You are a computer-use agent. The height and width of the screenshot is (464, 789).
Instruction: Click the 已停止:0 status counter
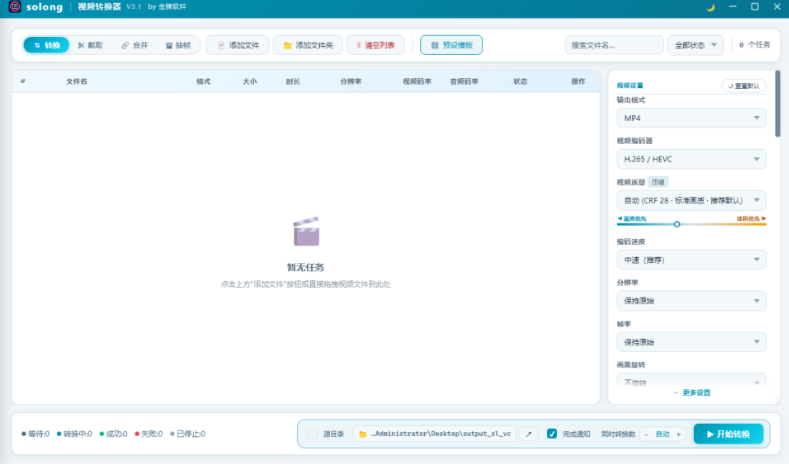pyautogui.click(x=188, y=434)
